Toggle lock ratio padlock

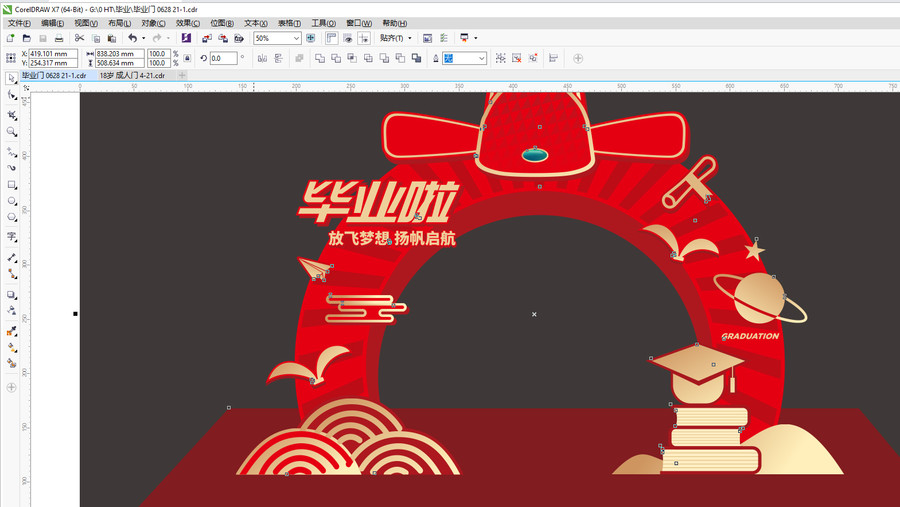(x=187, y=58)
